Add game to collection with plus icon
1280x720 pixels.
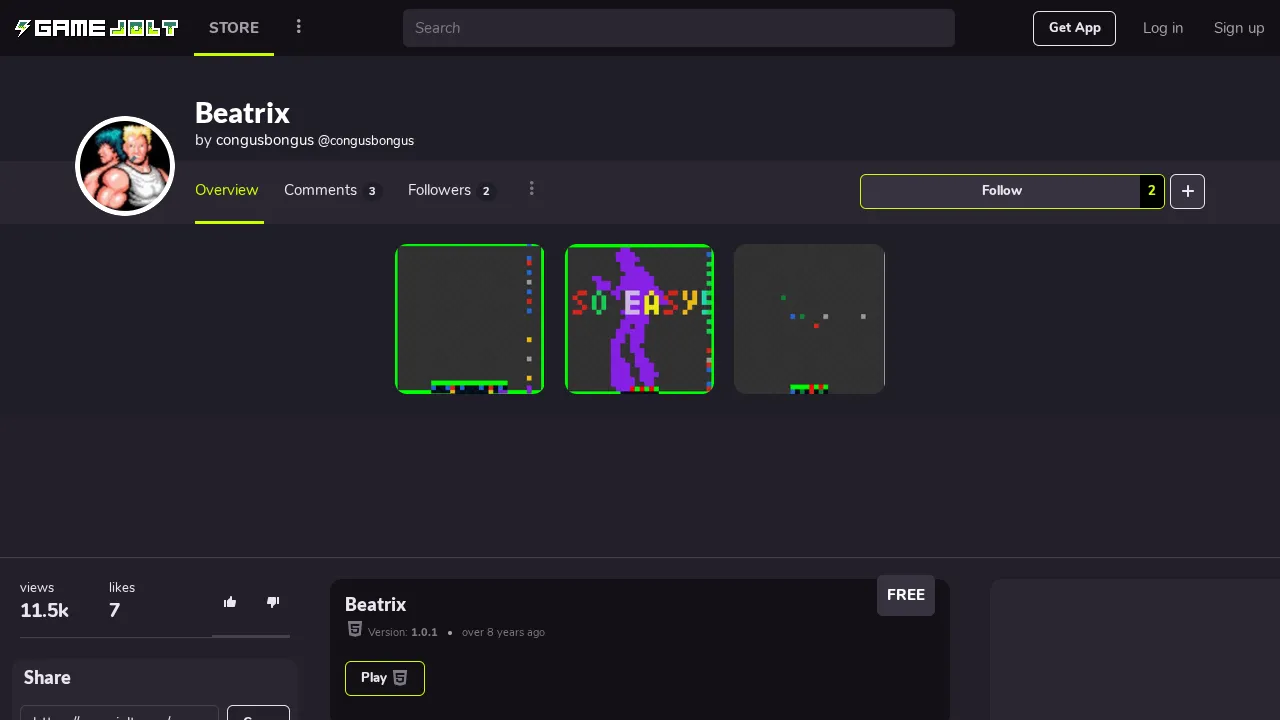(1187, 191)
